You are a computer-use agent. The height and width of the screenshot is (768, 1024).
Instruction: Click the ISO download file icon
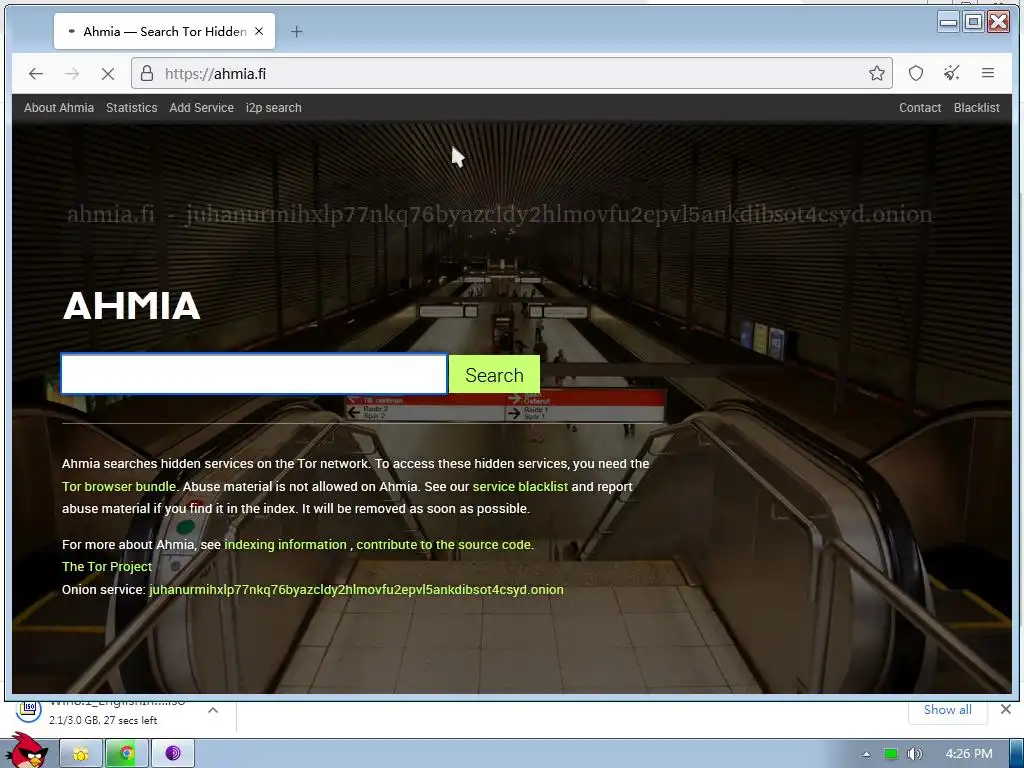[x=28, y=710]
